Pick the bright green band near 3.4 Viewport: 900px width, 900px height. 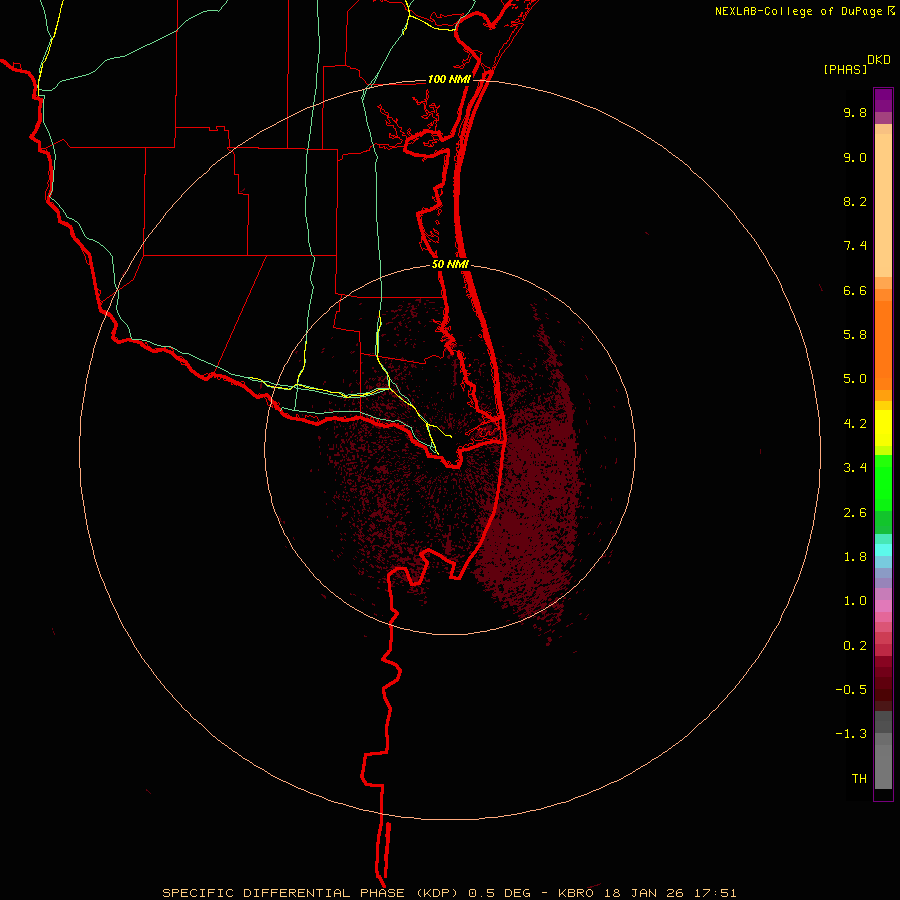pos(883,483)
